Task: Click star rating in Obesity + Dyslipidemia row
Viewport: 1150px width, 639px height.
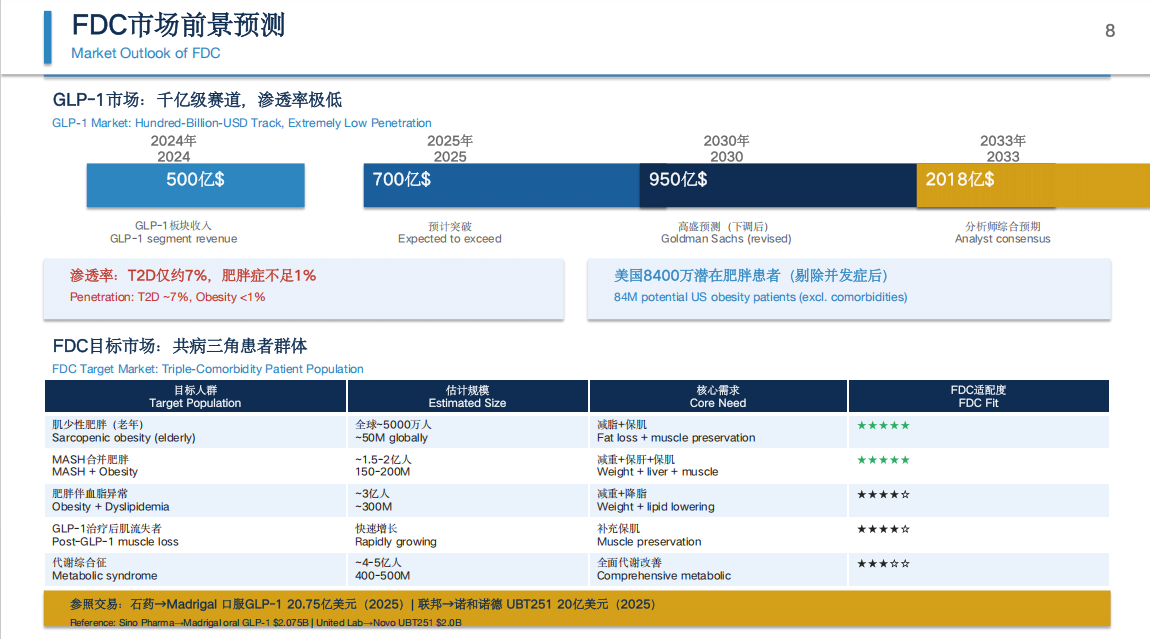Action: click(884, 494)
